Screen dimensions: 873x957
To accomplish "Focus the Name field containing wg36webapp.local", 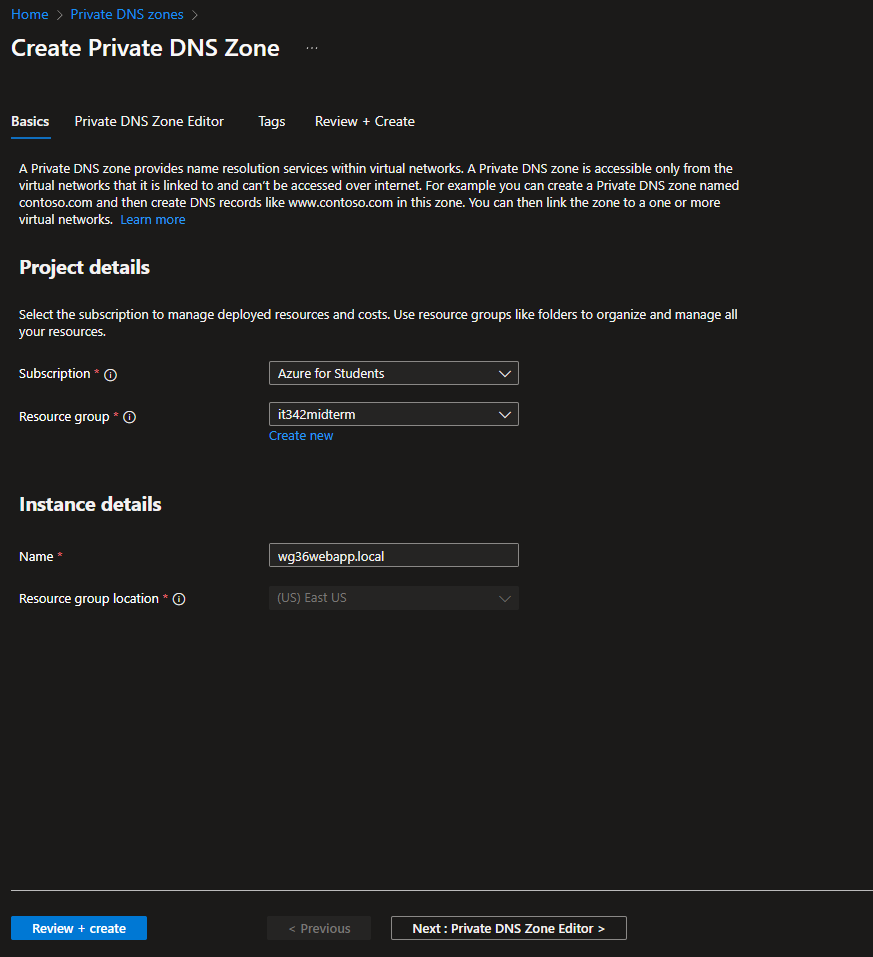I will tap(393, 556).
